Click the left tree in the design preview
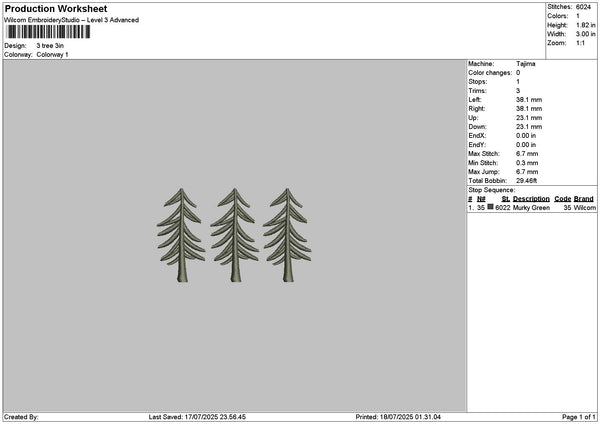Image resolution: width=600 pixels, height=424 pixels. (181, 235)
